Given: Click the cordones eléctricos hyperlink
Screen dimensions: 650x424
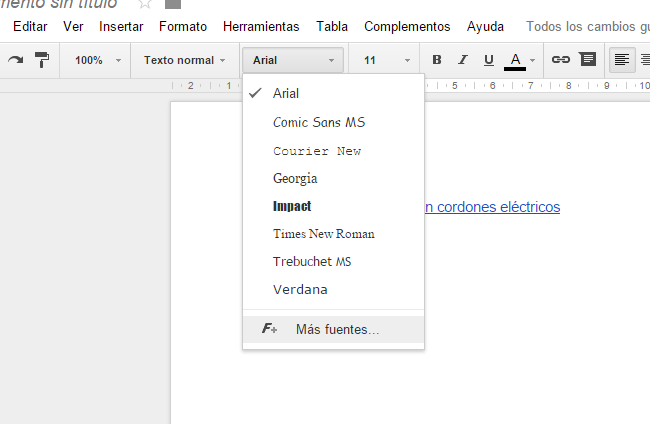Looking at the screenshot, I should (x=491, y=207).
